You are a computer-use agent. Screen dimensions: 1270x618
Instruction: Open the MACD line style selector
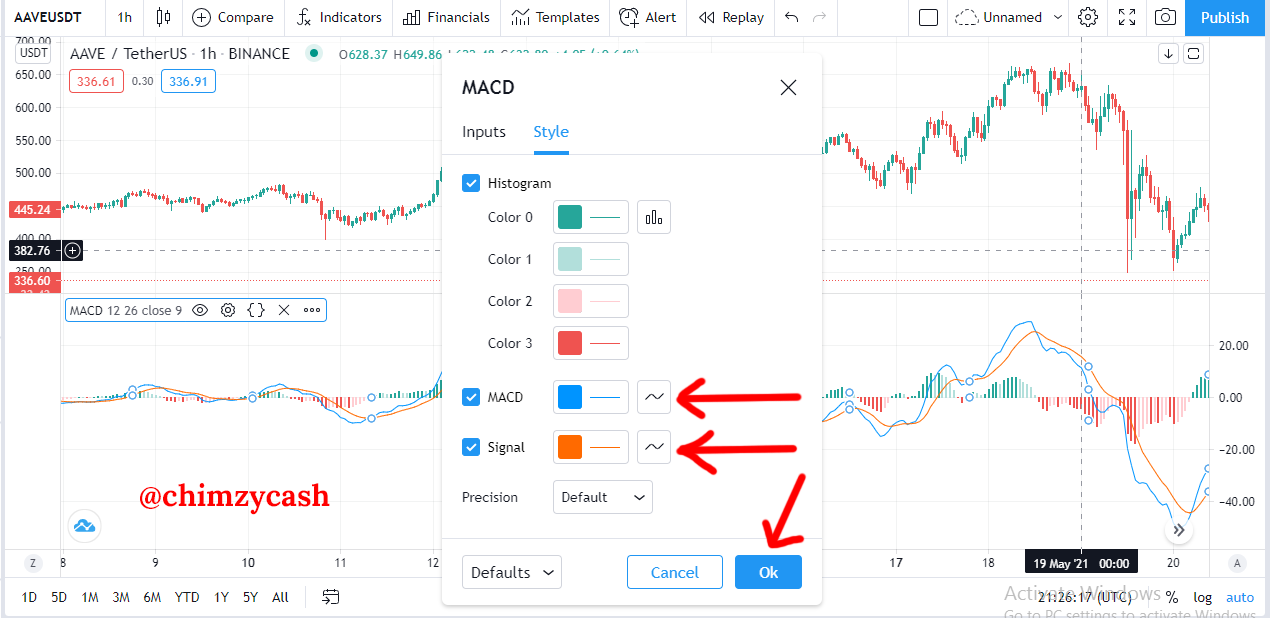pyautogui.click(x=654, y=397)
